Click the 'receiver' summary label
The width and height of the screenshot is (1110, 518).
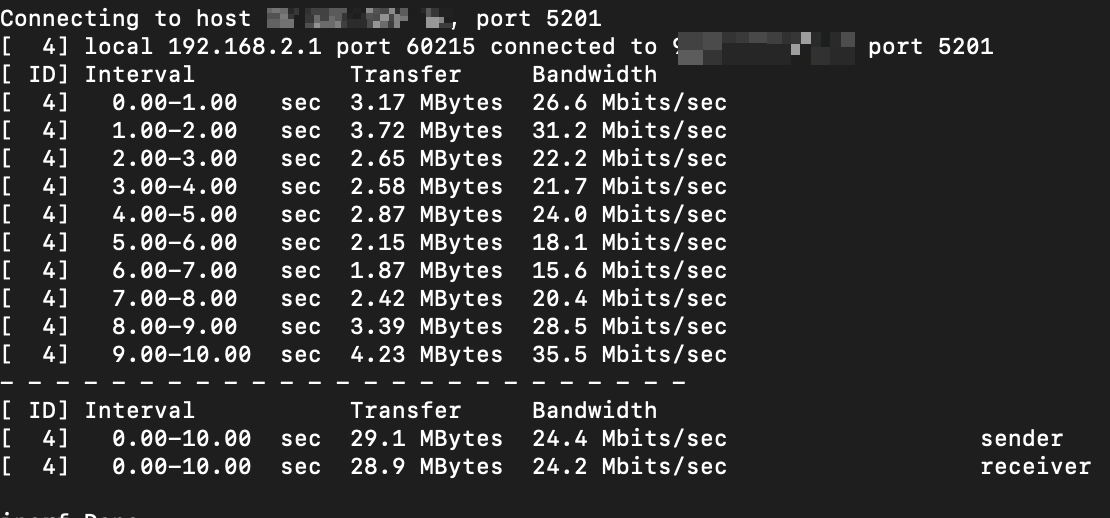click(1036, 467)
